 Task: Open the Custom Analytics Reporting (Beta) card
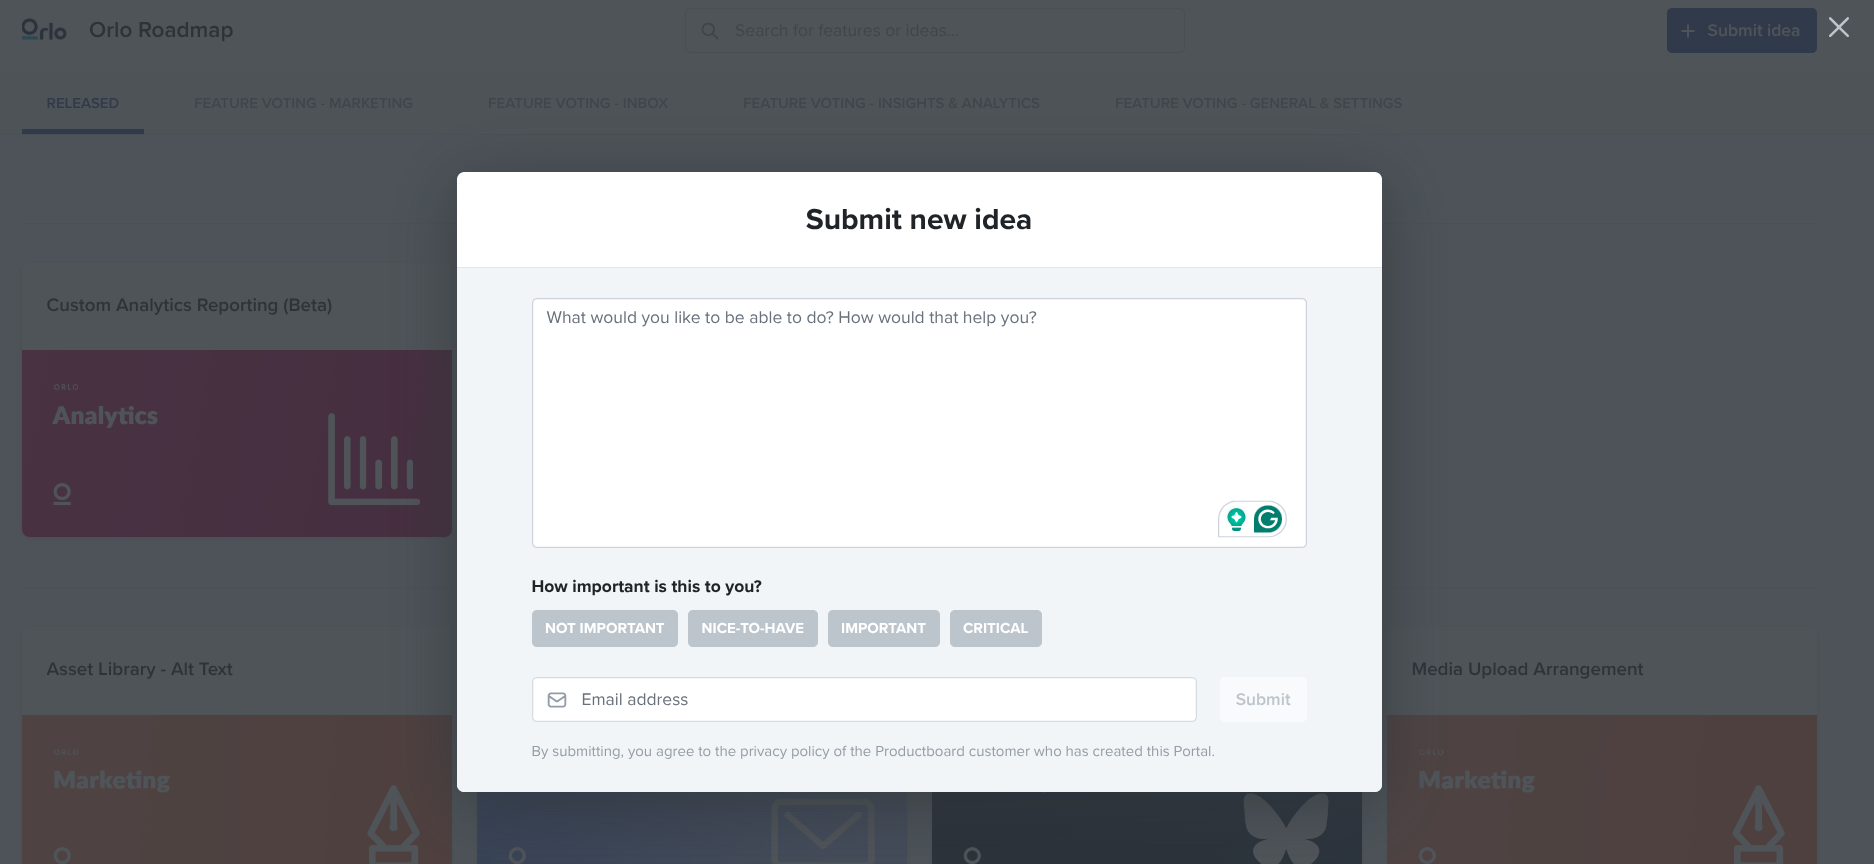[x=189, y=305]
